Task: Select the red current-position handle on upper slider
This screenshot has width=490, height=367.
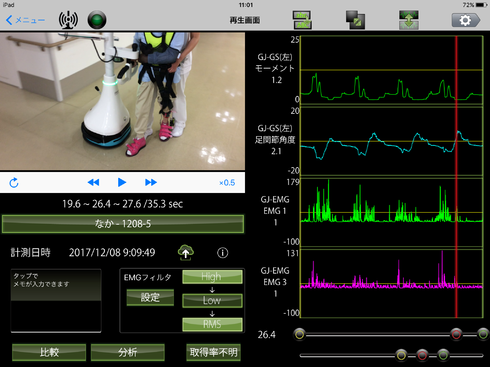Action: point(456,334)
